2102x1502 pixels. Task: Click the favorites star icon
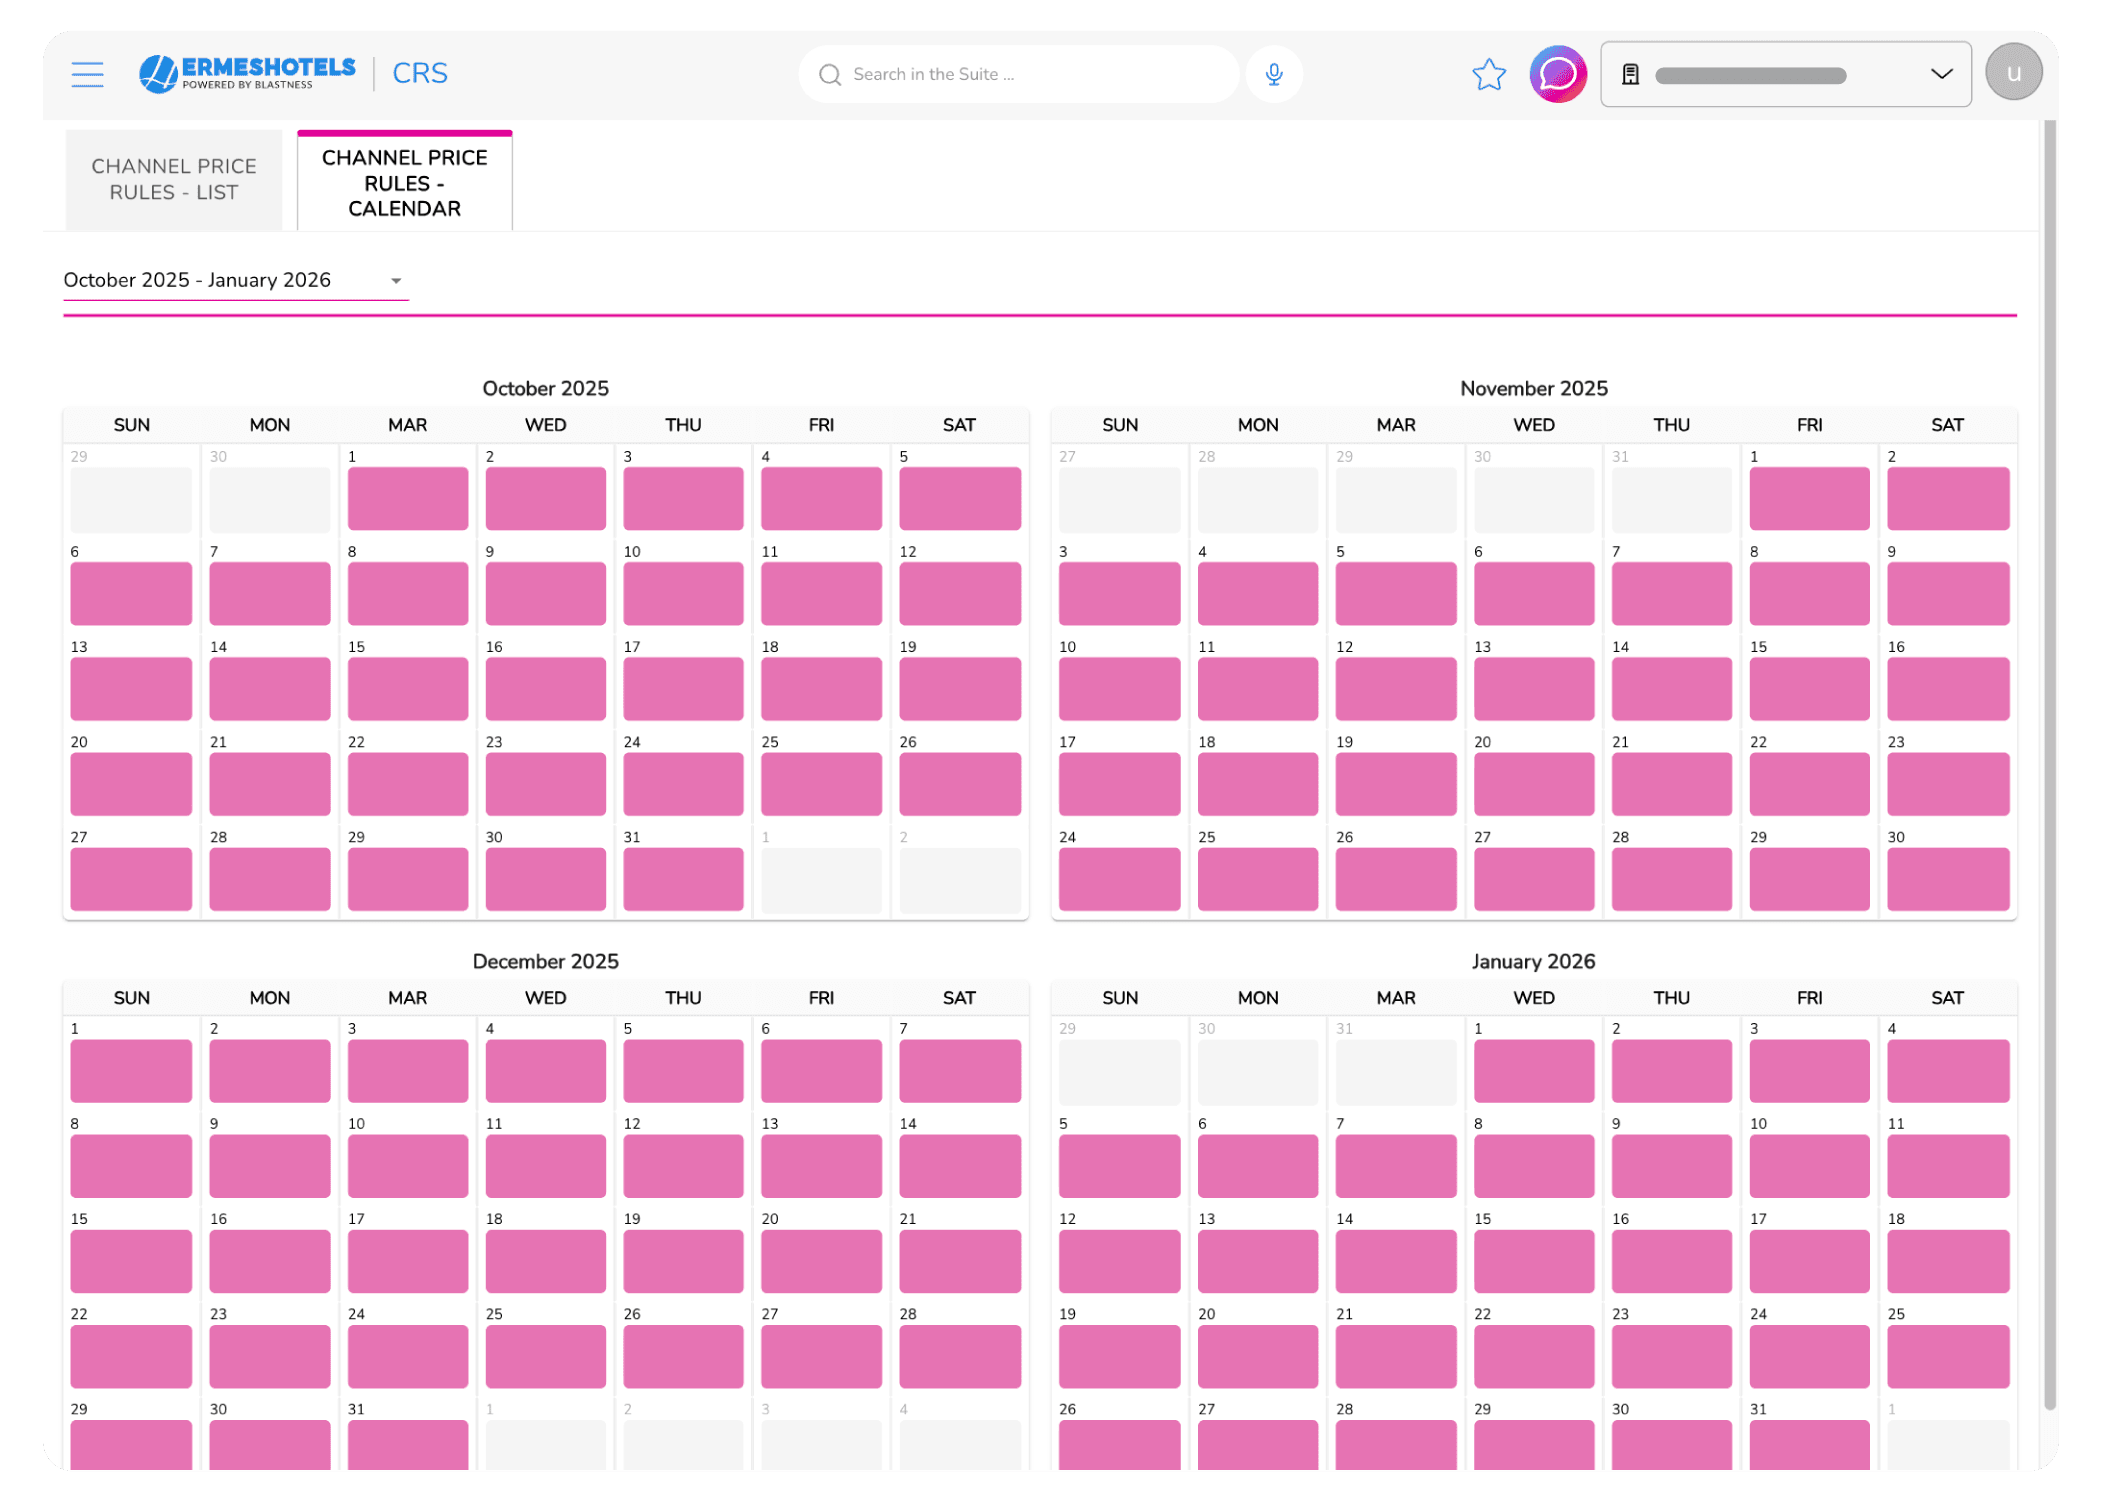(x=1488, y=75)
